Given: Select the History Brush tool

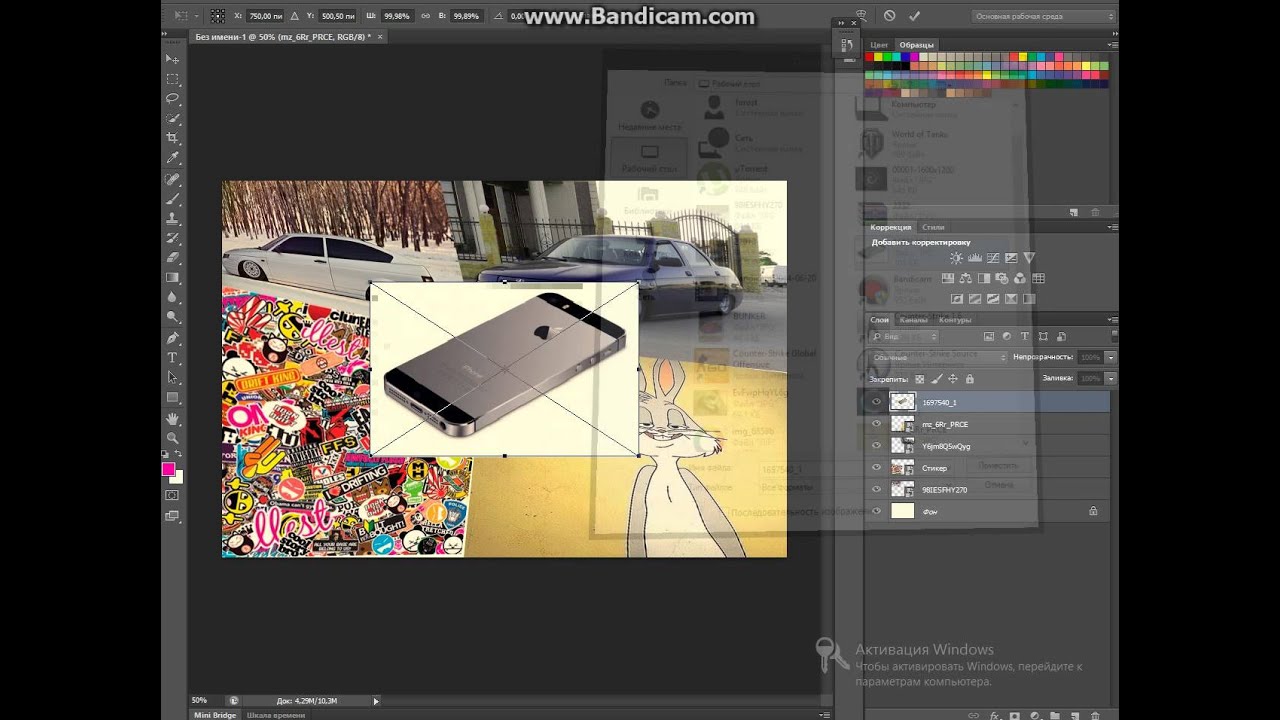Looking at the screenshot, I should (x=172, y=238).
